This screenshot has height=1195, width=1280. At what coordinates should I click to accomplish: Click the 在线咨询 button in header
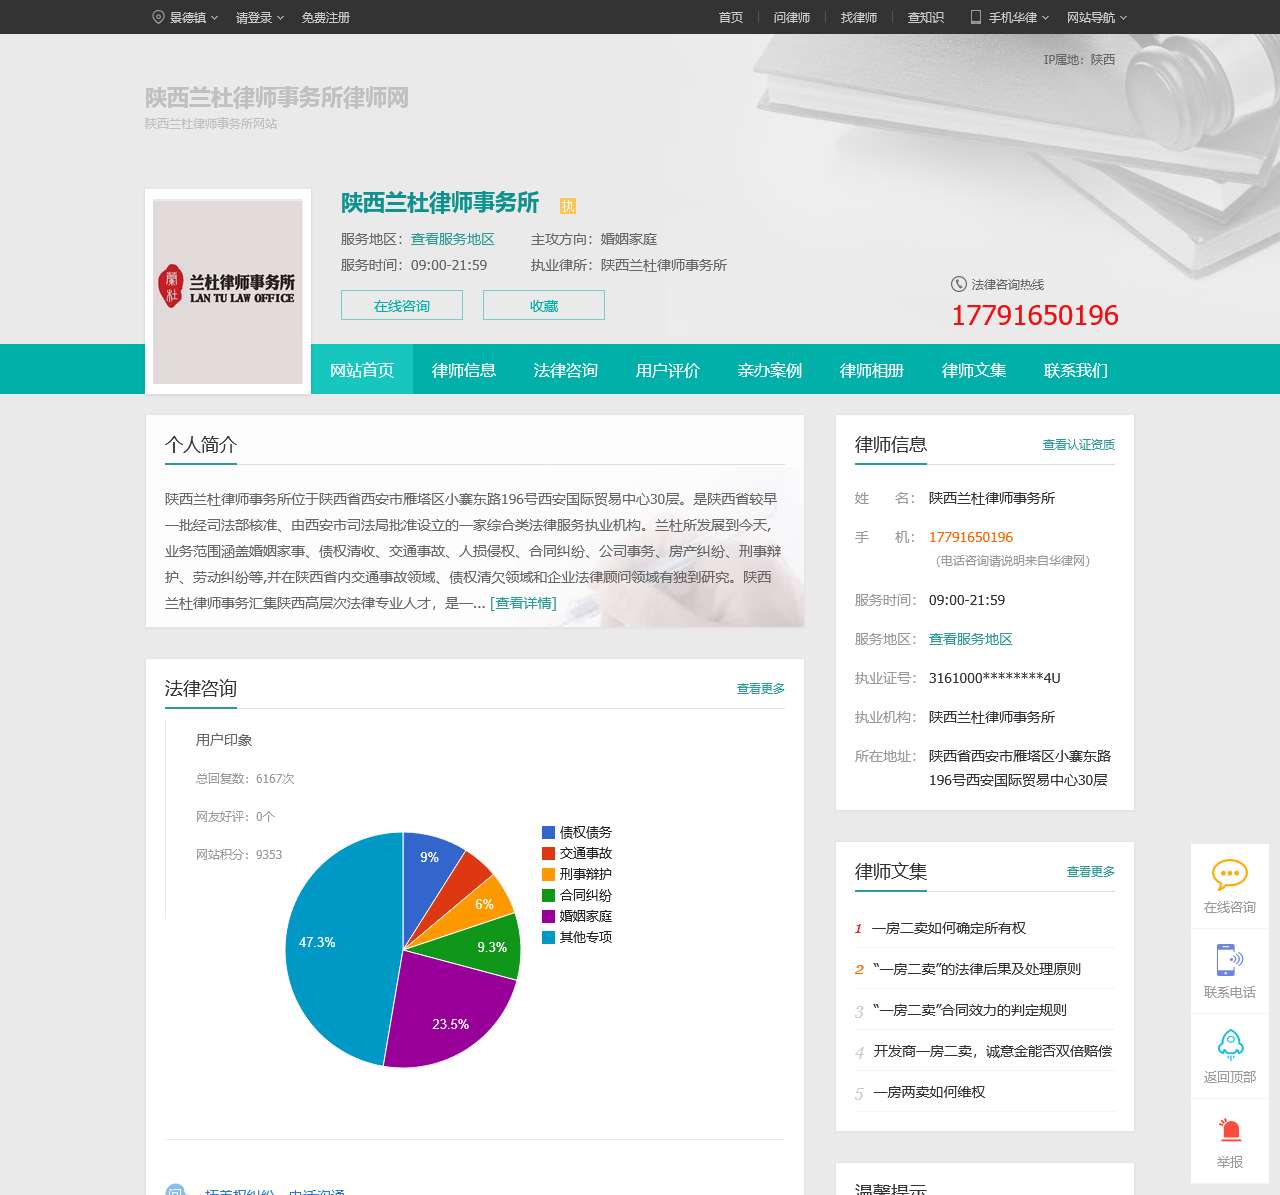(x=402, y=305)
